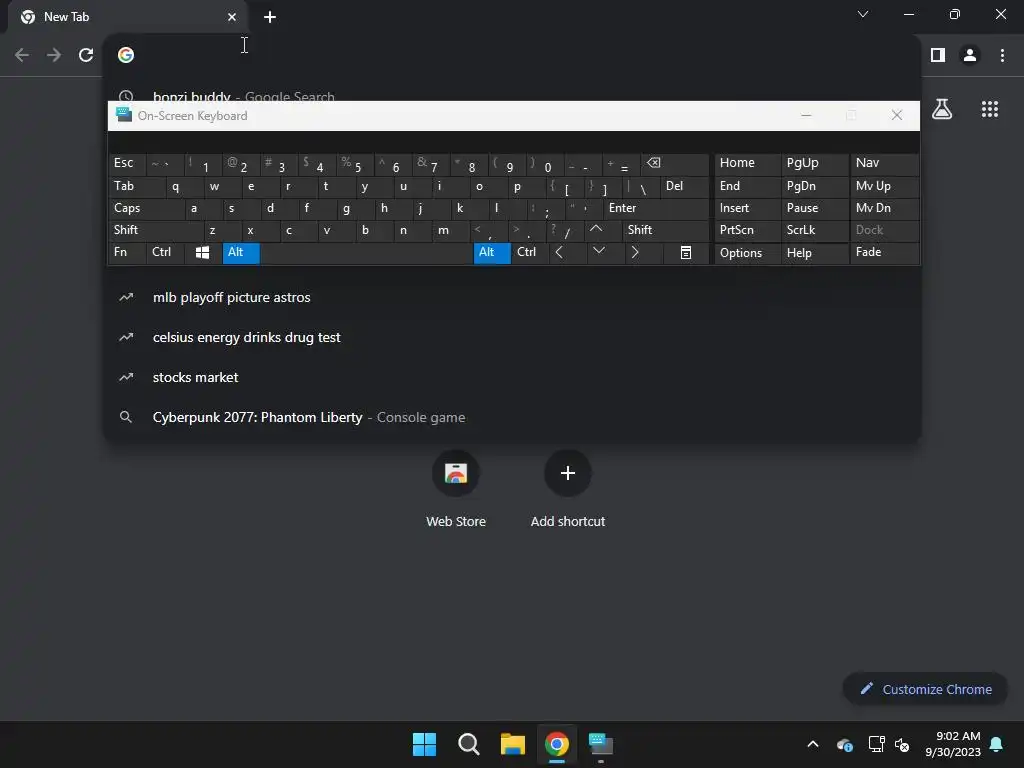Toggle the Caps key on keyboard
Image resolution: width=1024 pixels, height=768 pixels.
pos(146,208)
